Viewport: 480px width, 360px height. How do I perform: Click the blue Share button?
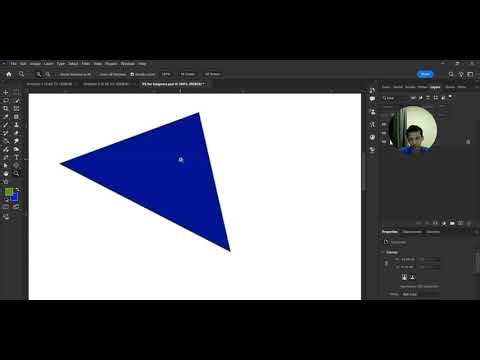tap(425, 74)
